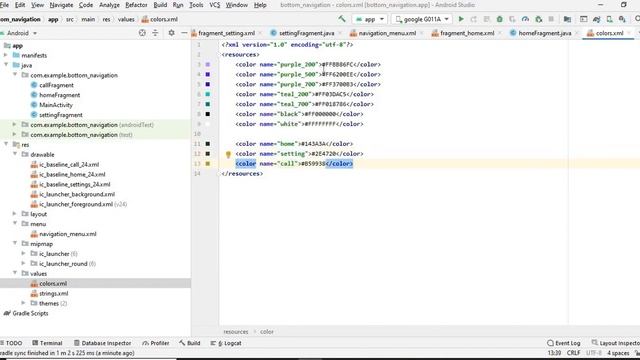Close the fragment_home.xml tab
640x360 pixels.
coord(500,33)
